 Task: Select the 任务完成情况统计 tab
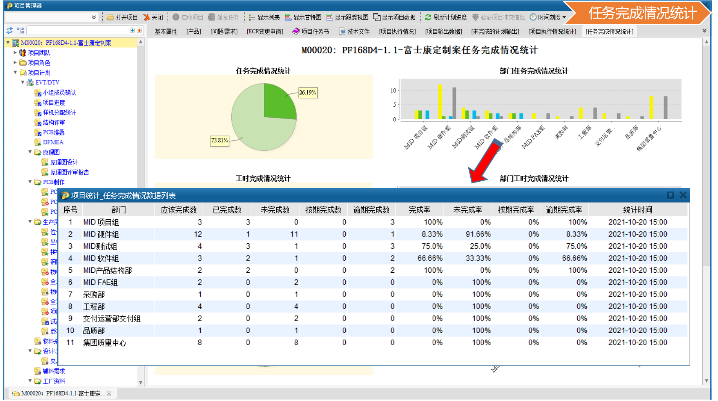609,32
